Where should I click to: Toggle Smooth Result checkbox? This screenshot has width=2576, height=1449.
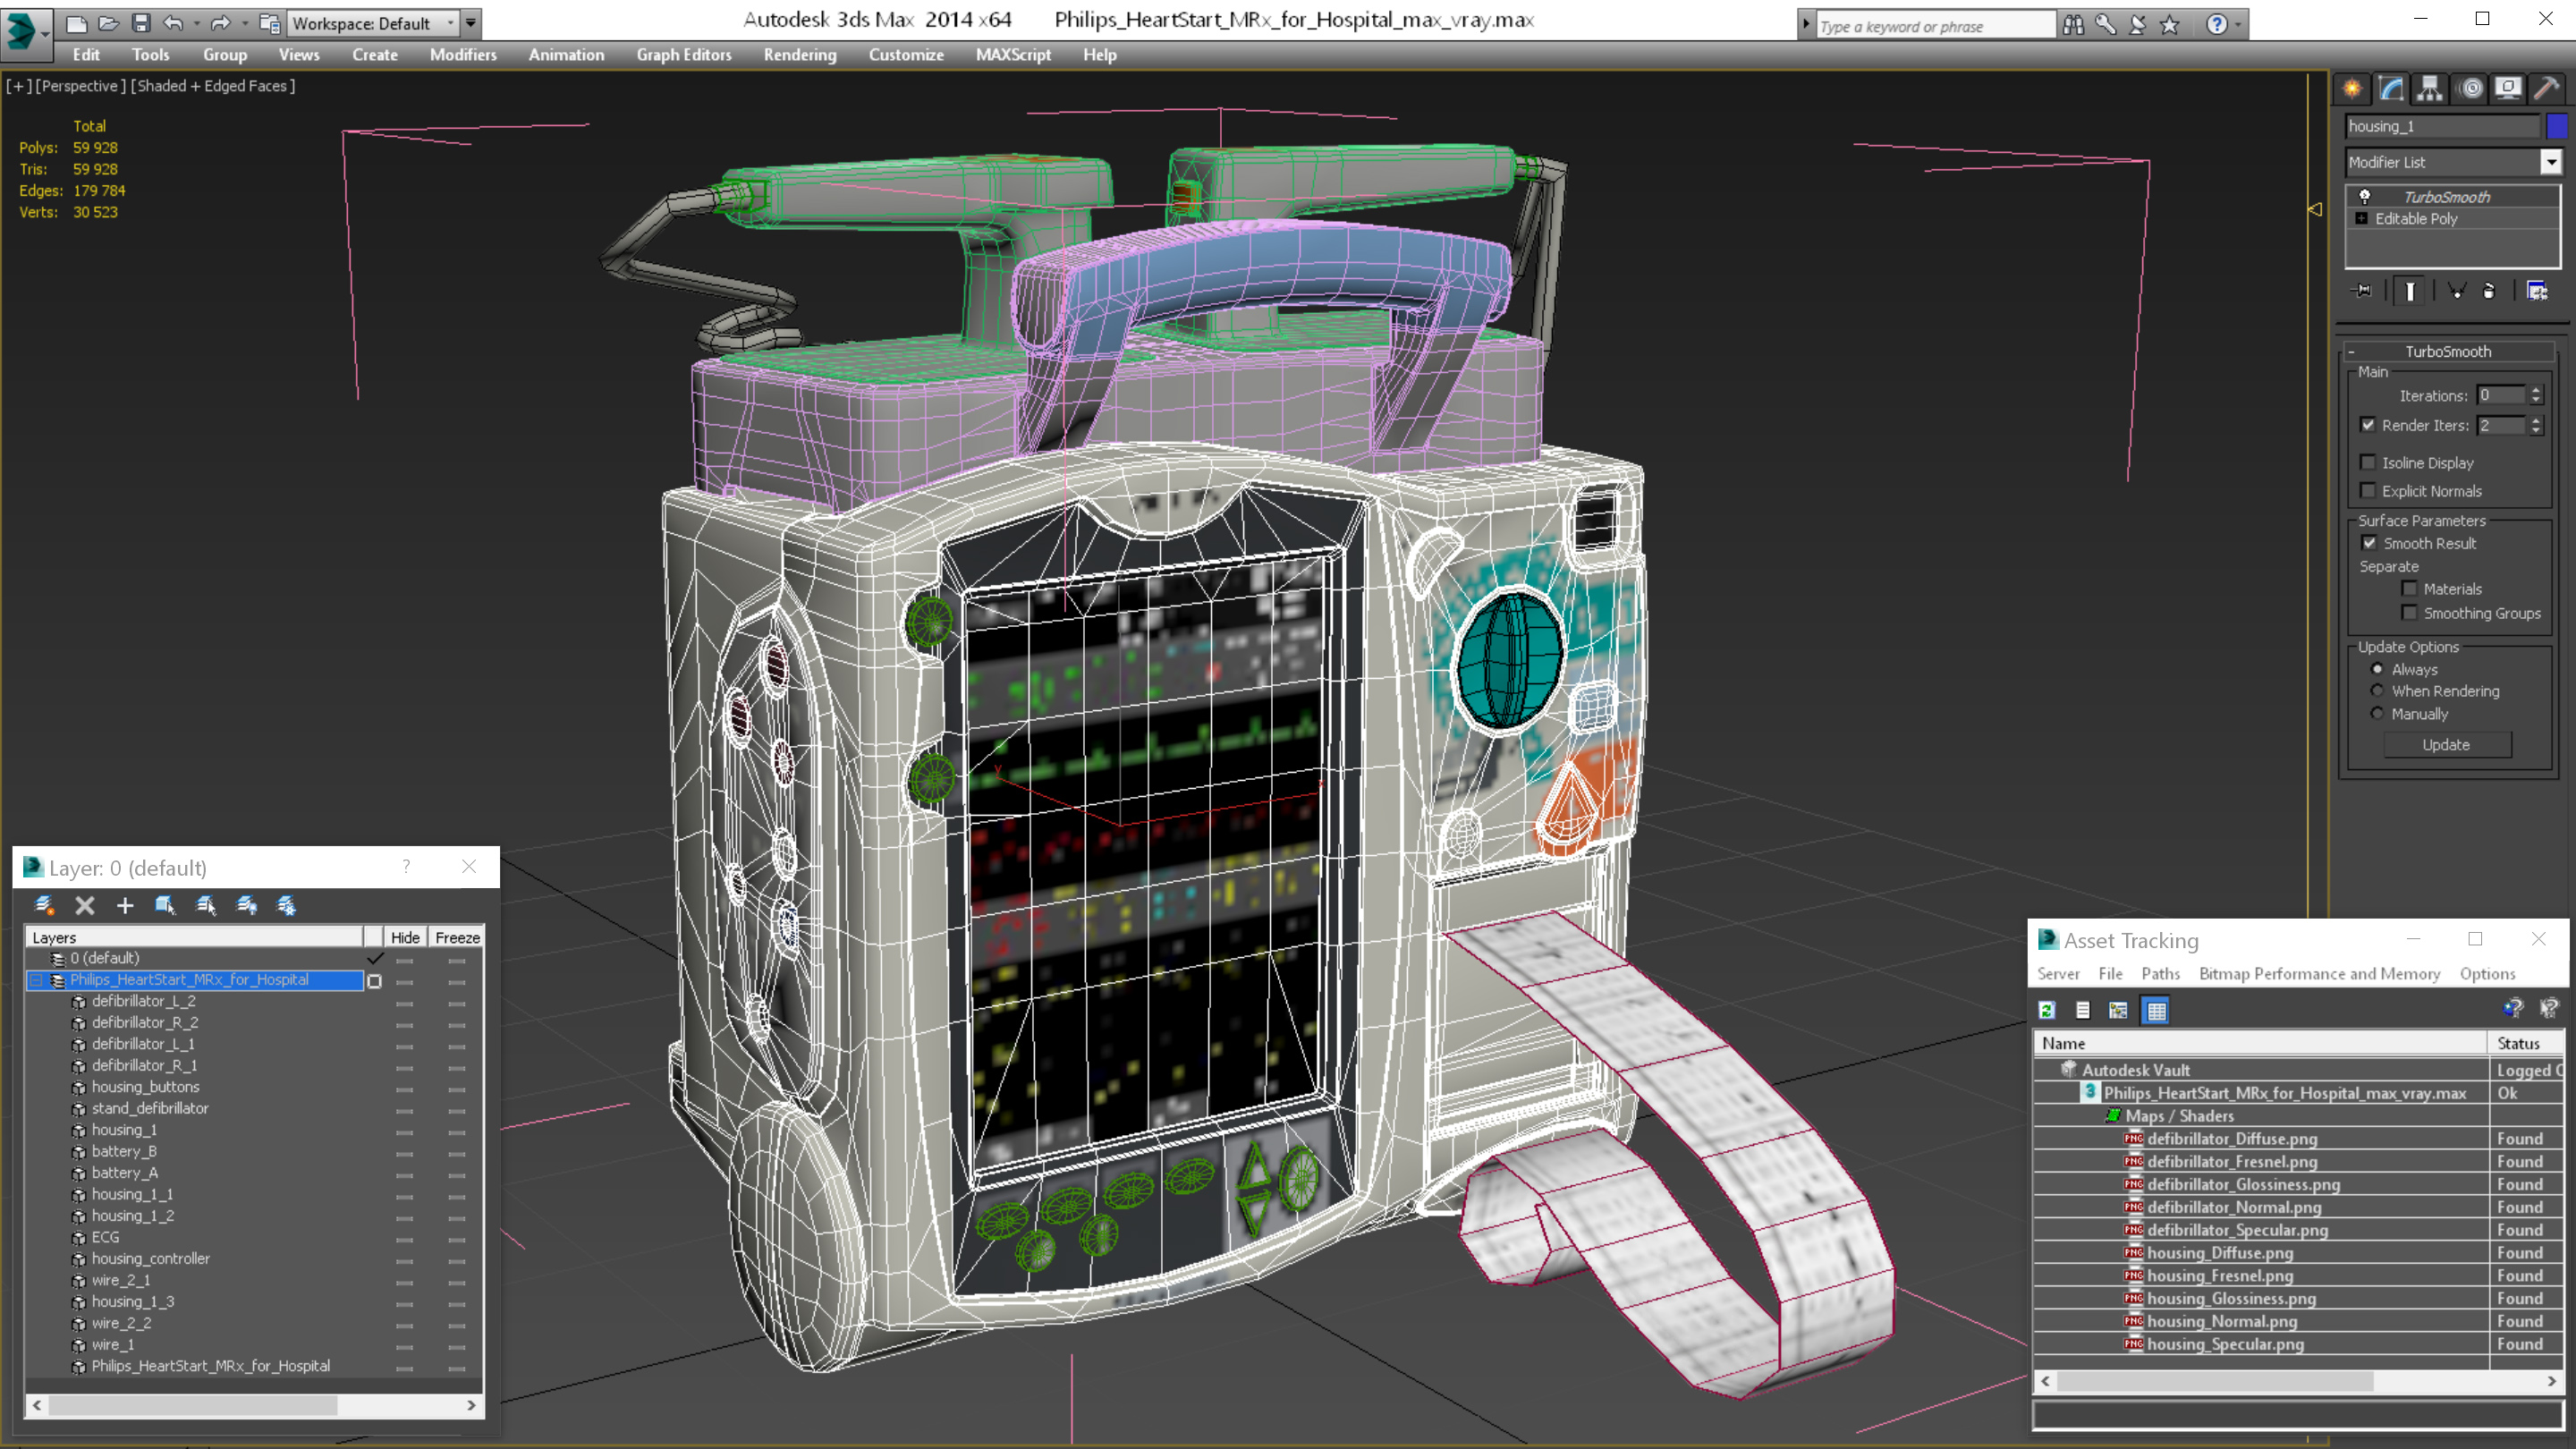2369,543
